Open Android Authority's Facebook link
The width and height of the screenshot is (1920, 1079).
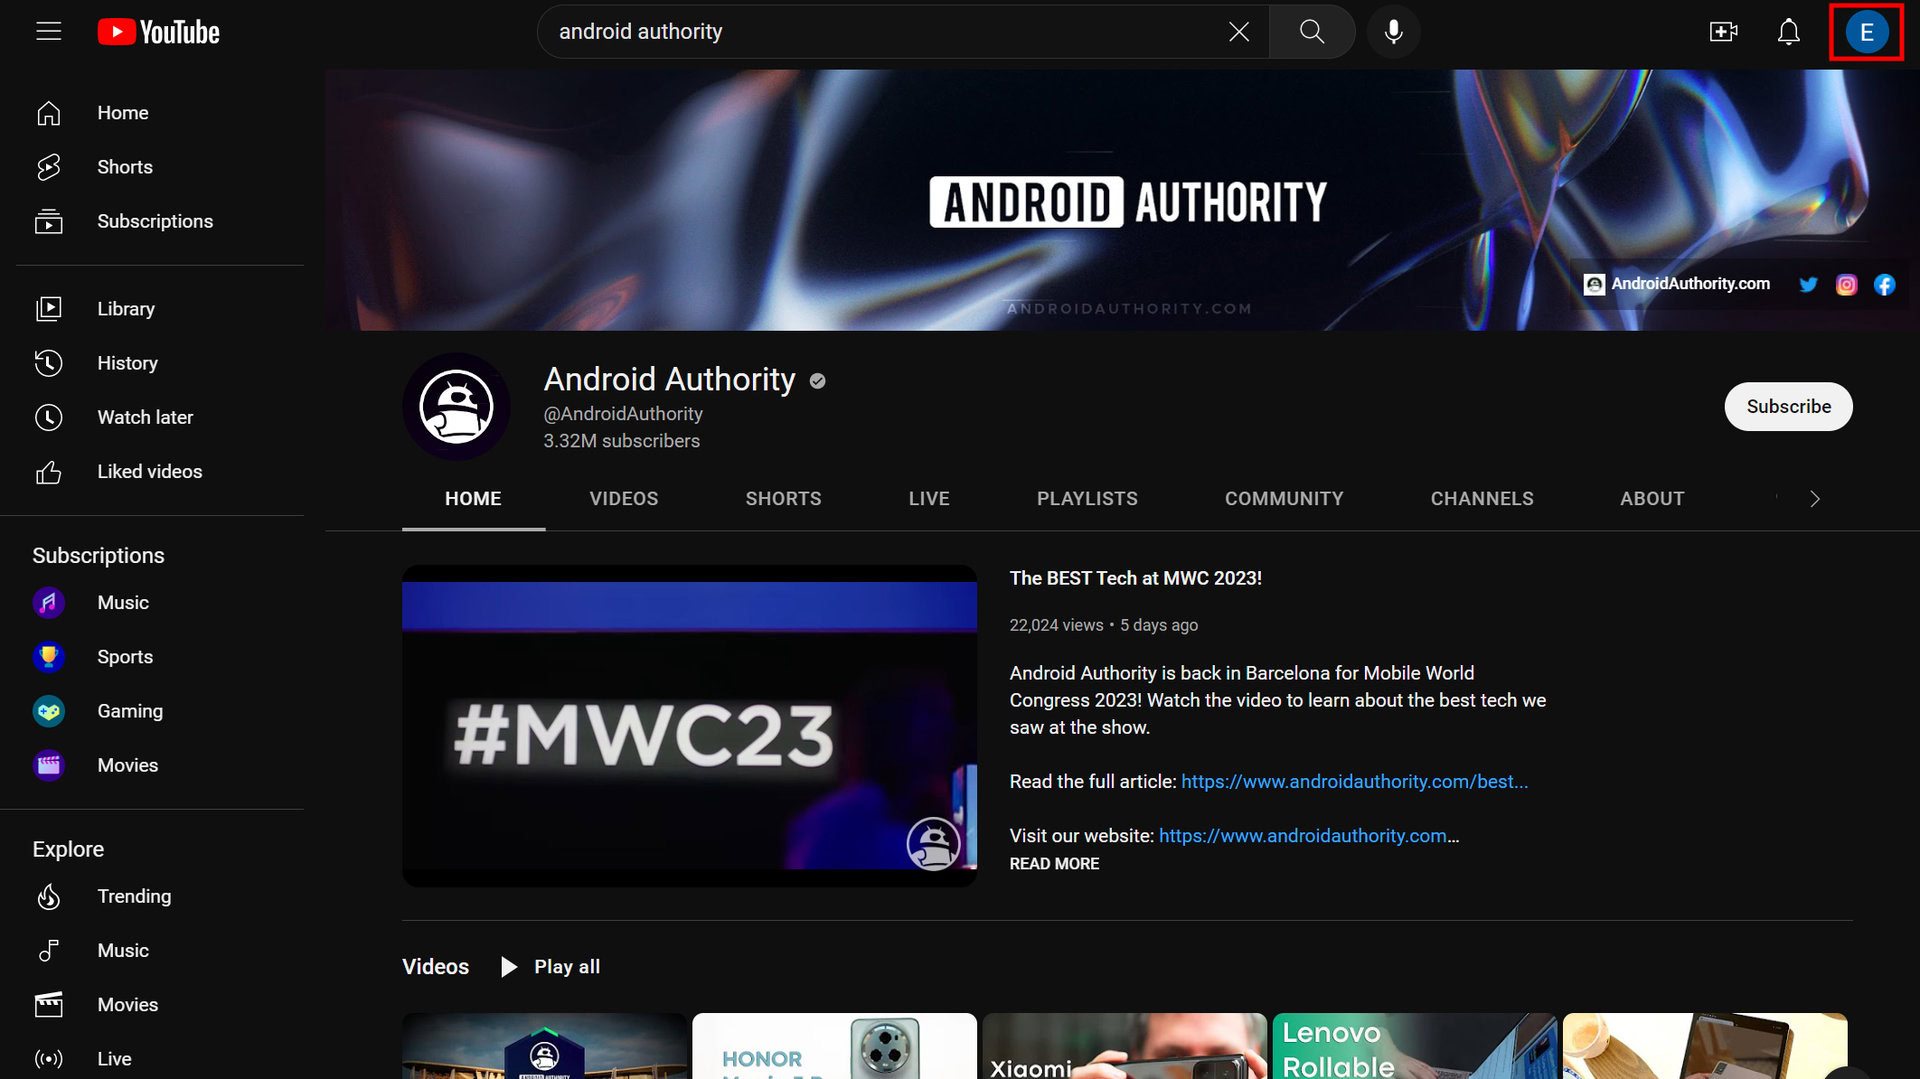click(1884, 285)
